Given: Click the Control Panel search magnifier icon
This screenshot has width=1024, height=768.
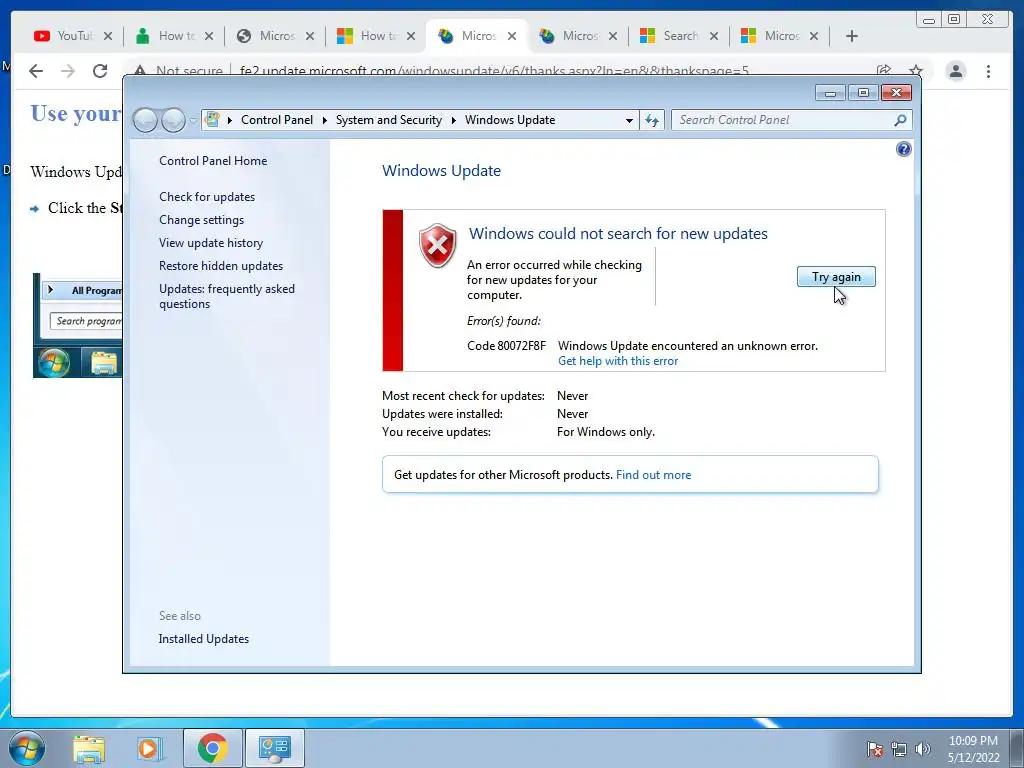Looking at the screenshot, I should point(900,120).
